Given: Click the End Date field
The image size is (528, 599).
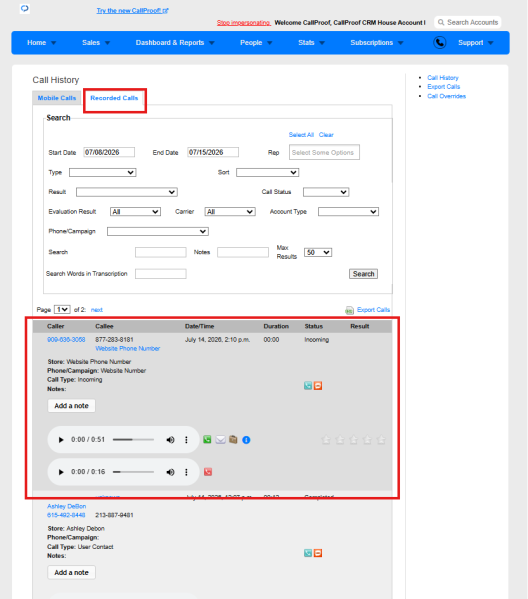Looking at the screenshot, I should coord(213,152).
